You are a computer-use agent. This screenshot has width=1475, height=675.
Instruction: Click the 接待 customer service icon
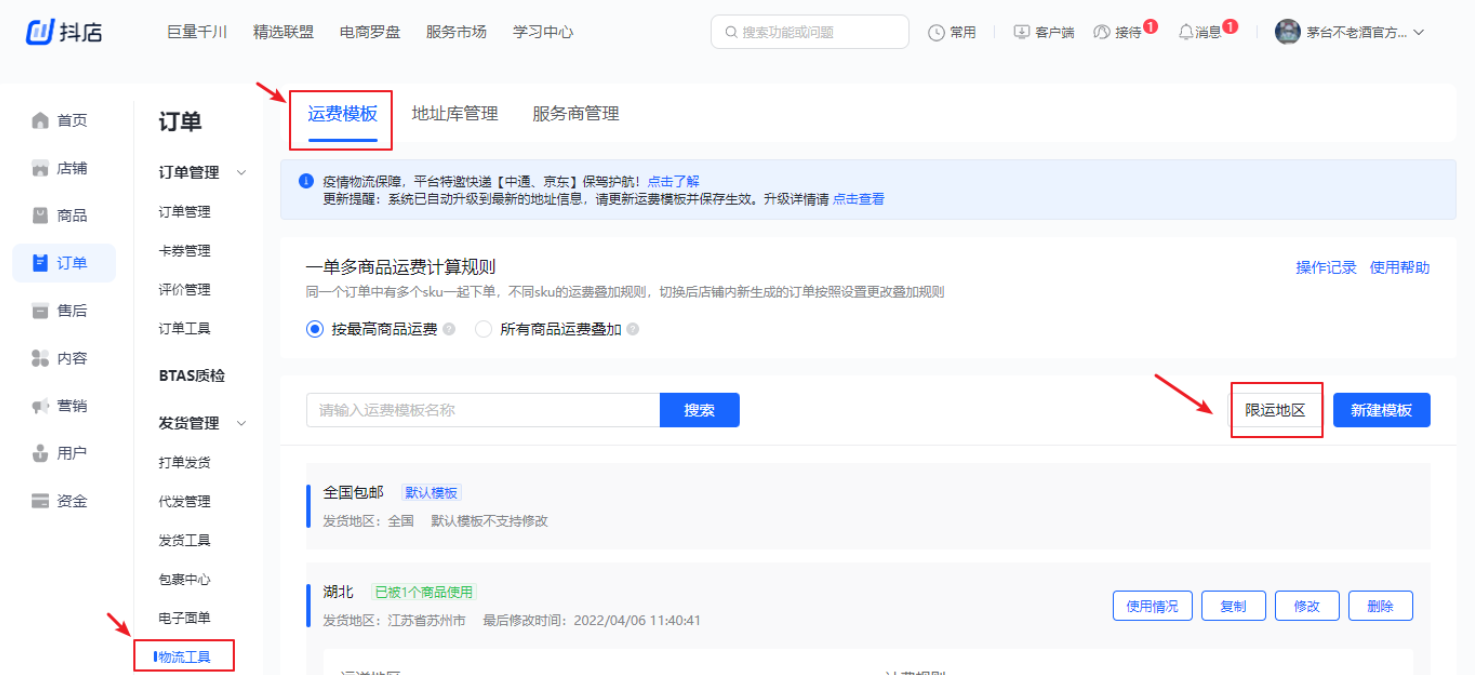pyautogui.click(x=1102, y=32)
